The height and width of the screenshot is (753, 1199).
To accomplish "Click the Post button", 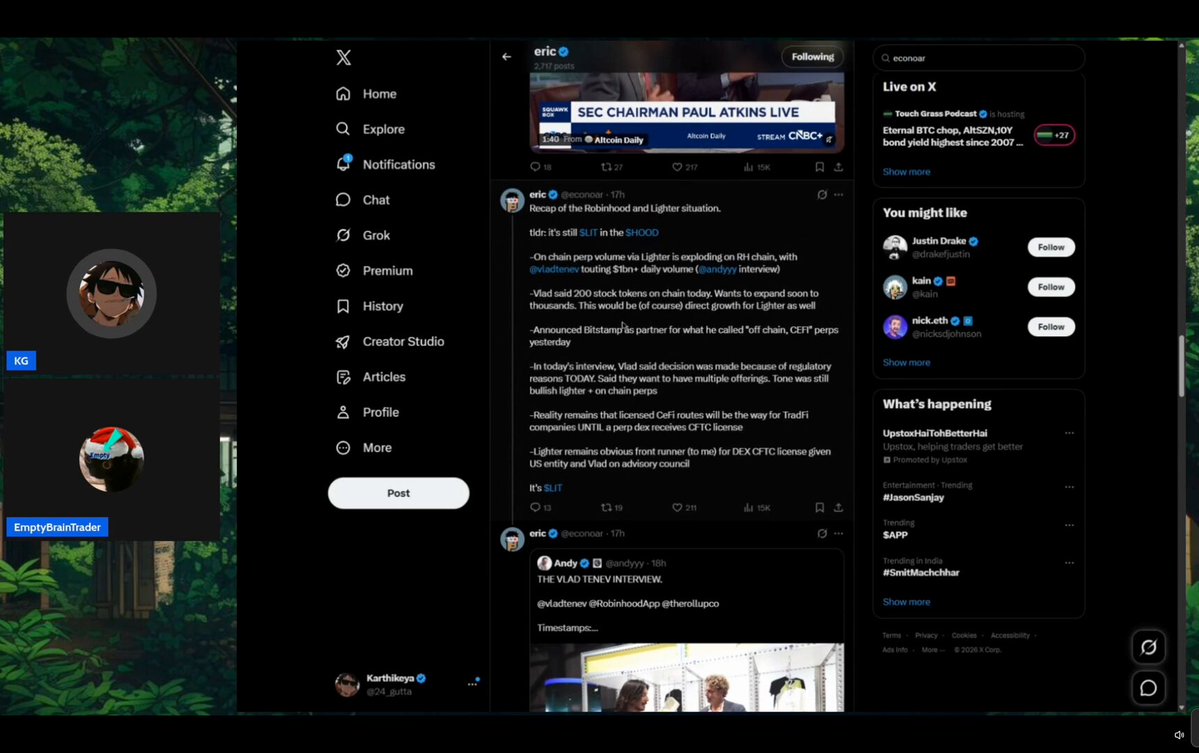I will [398, 493].
